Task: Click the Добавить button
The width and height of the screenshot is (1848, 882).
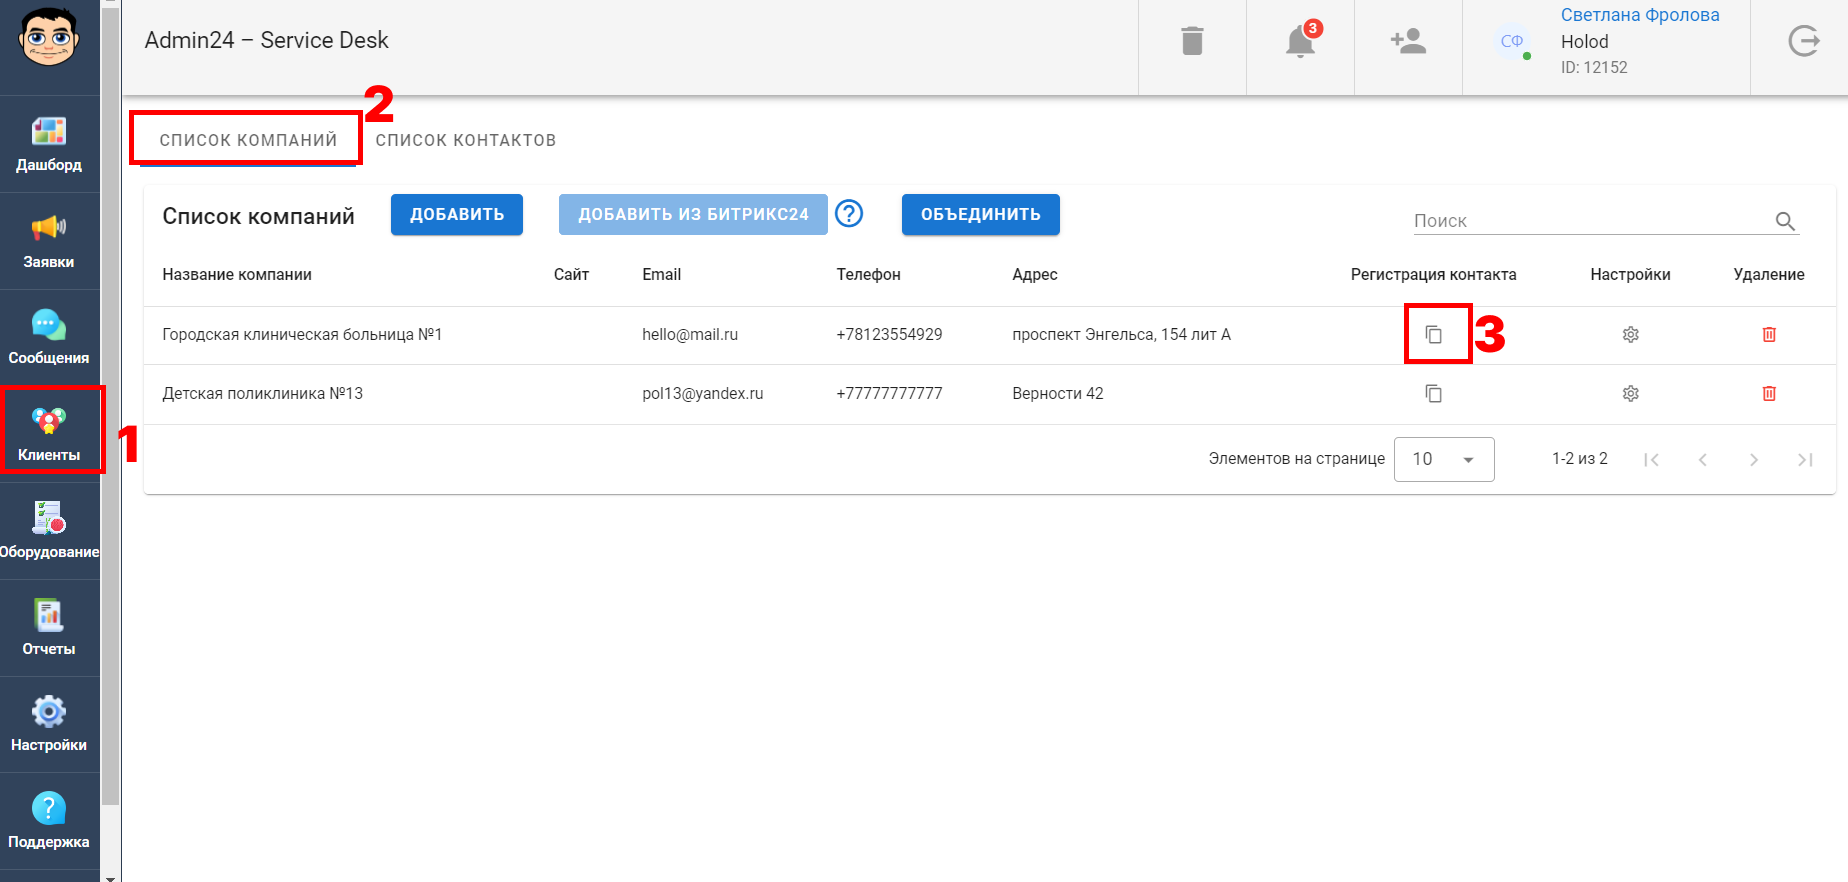Action: pos(457,214)
